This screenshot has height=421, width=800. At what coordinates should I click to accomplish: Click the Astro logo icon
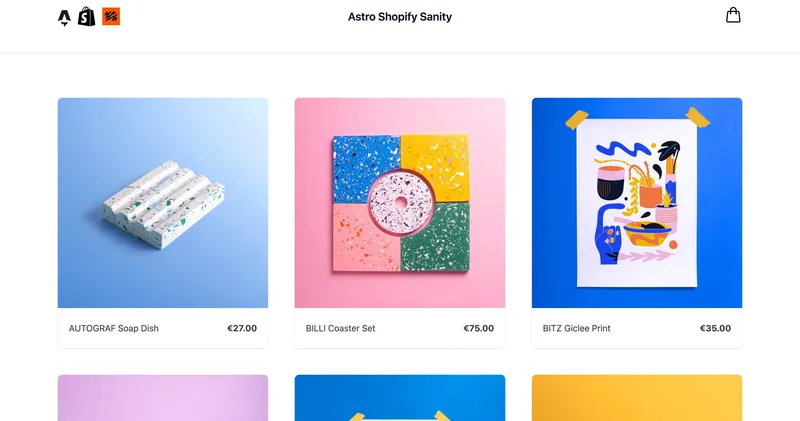coord(64,17)
